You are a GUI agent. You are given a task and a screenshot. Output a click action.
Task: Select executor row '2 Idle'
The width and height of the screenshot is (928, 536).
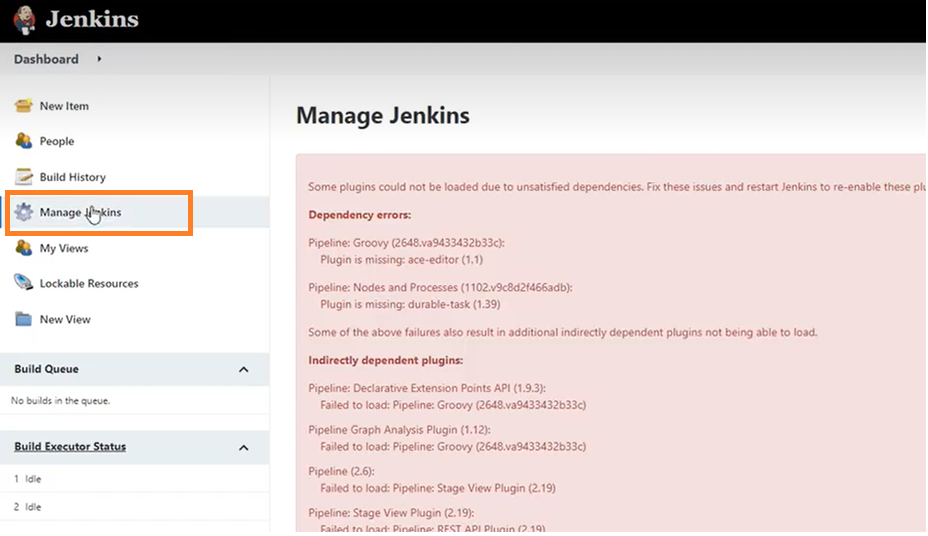(134, 507)
